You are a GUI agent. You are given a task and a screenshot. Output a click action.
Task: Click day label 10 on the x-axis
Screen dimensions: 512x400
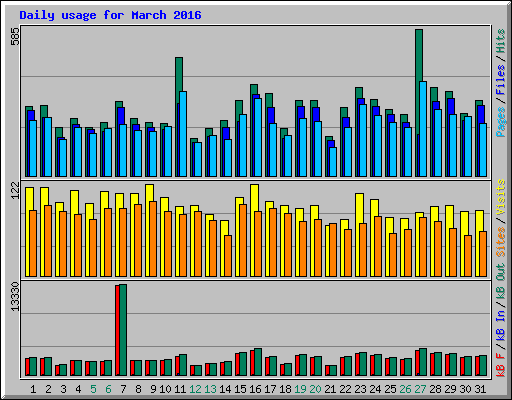pyautogui.click(x=165, y=389)
